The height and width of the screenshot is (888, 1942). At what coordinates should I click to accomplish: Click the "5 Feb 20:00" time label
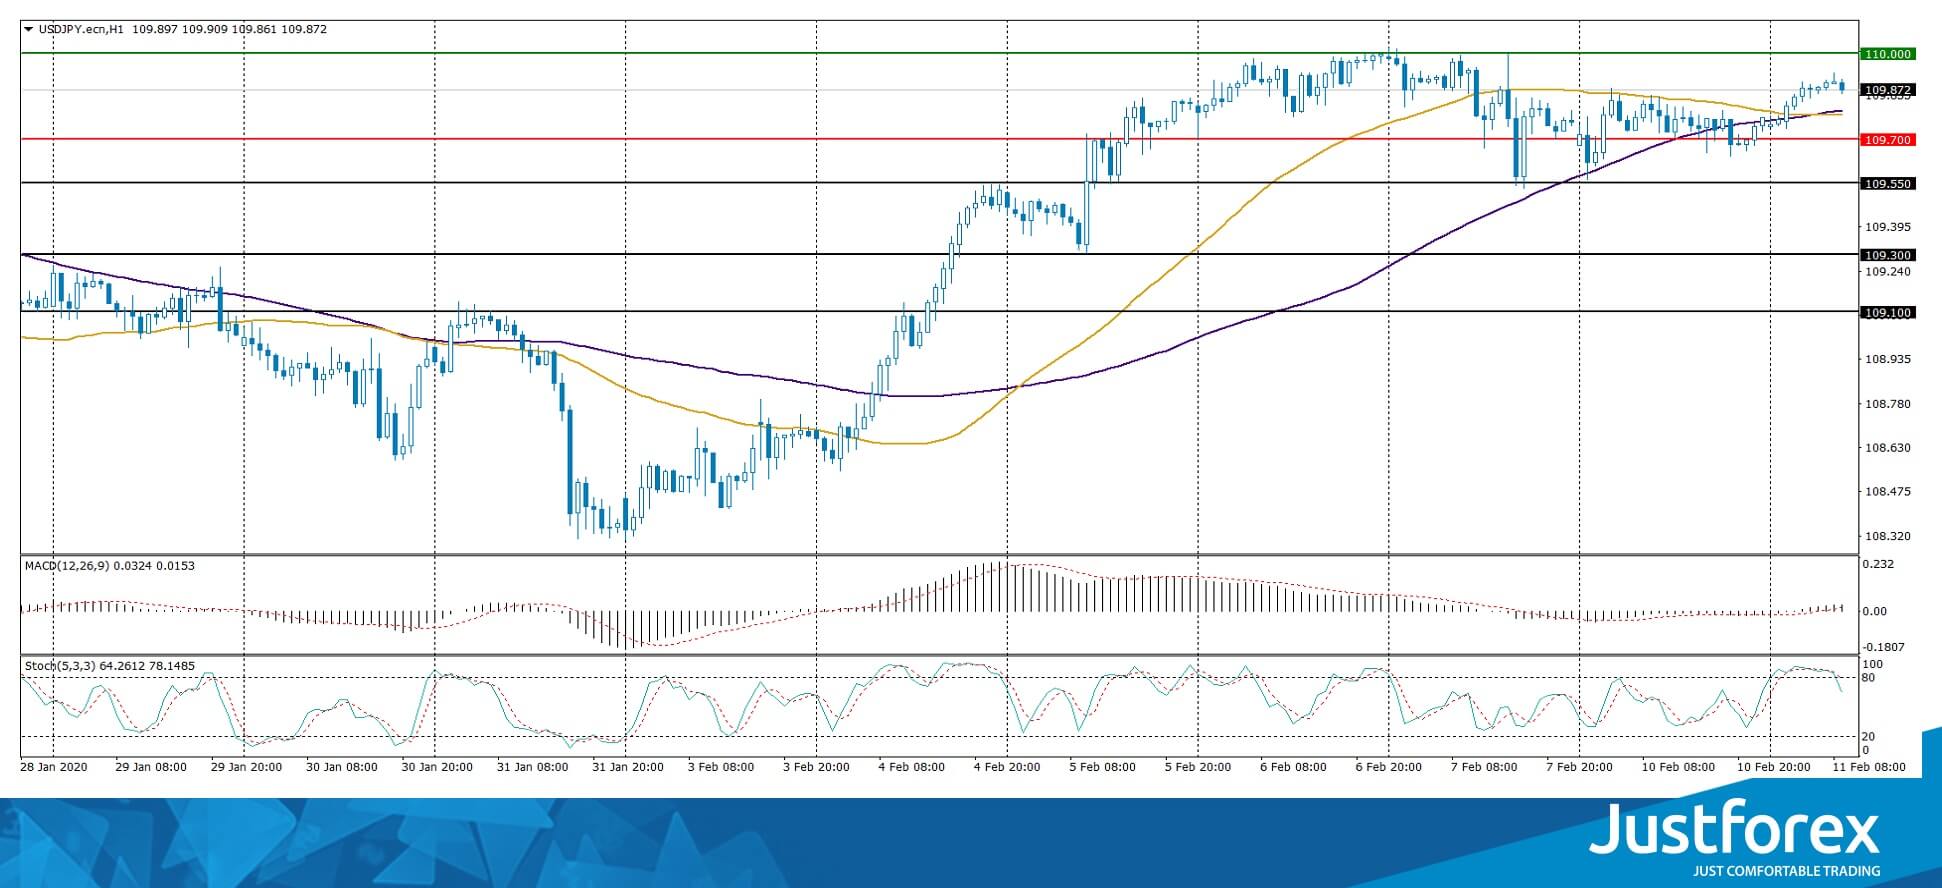pos(1198,767)
